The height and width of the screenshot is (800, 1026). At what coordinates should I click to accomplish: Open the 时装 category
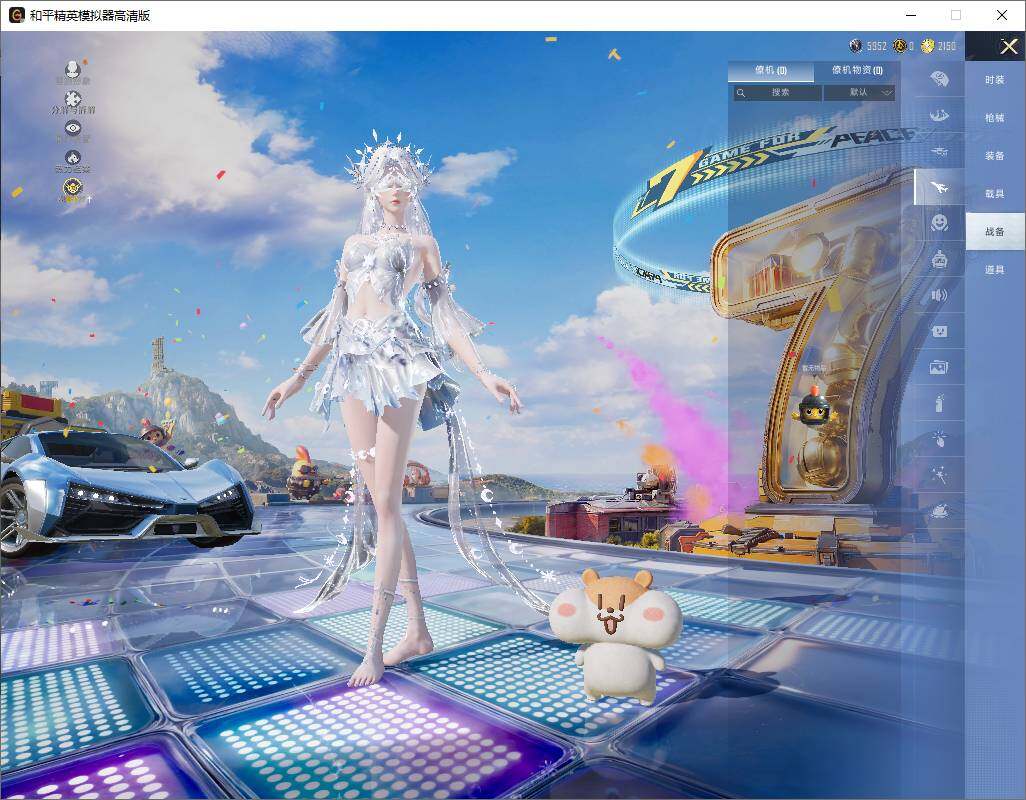[x=994, y=80]
